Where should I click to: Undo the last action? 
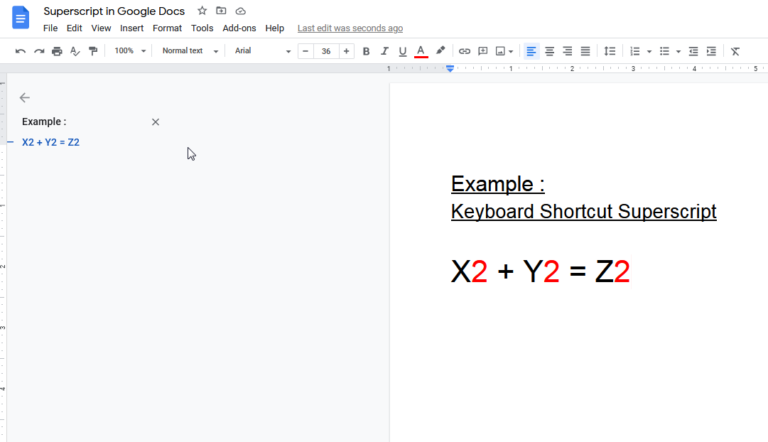tap(20, 51)
